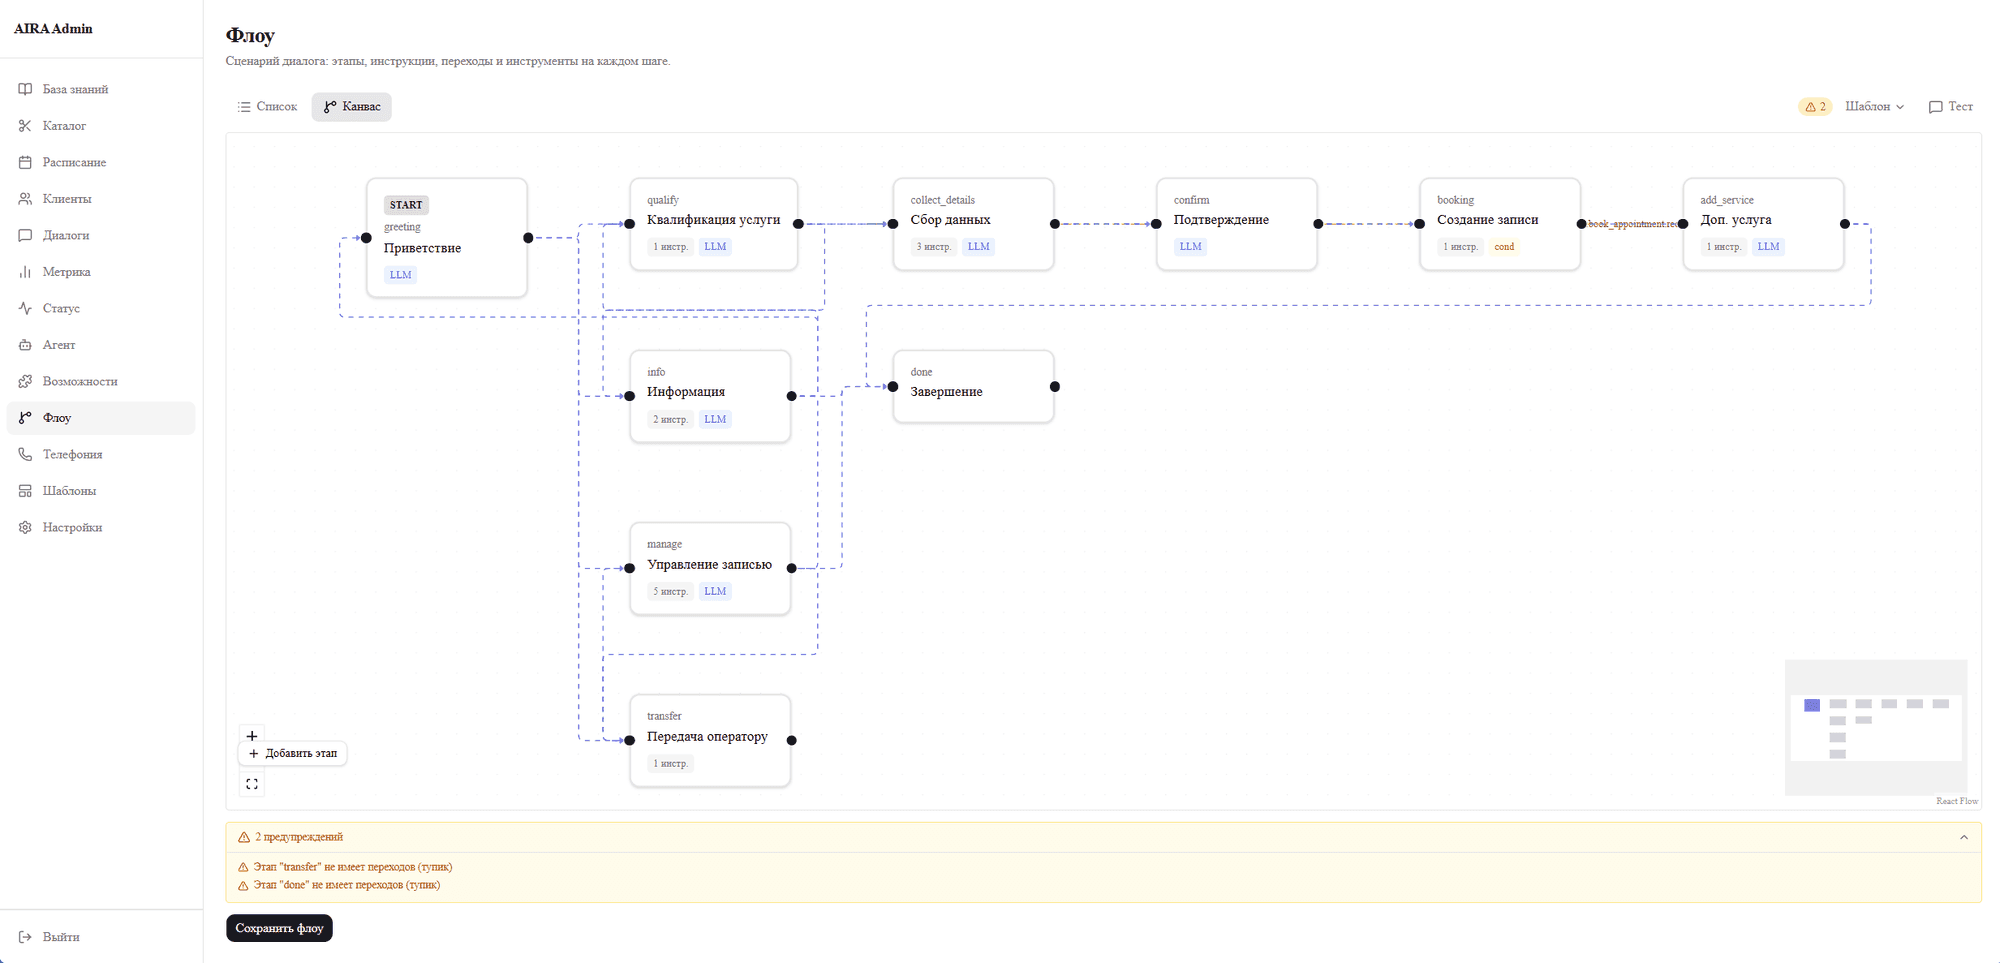Switch to the Канвас view

point(352,107)
